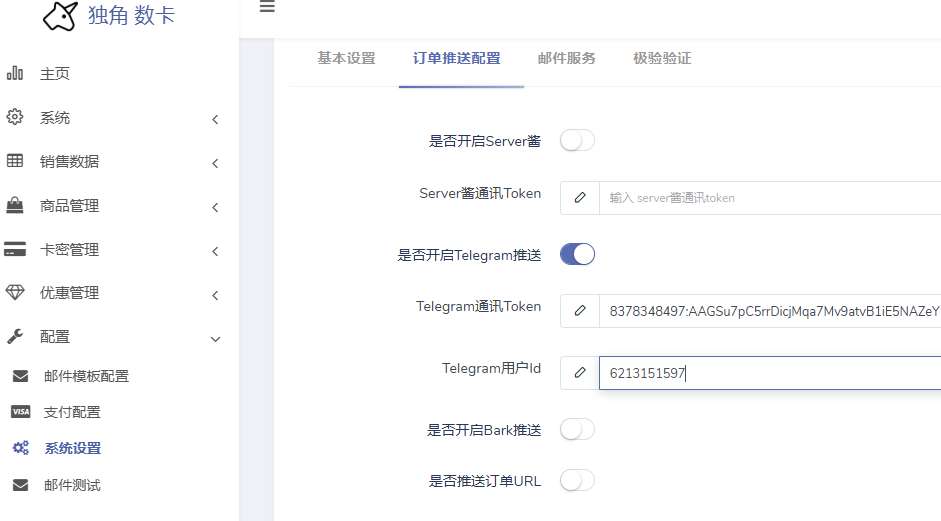Click the shopping bag 商品管理 icon

pyautogui.click(x=15, y=205)
